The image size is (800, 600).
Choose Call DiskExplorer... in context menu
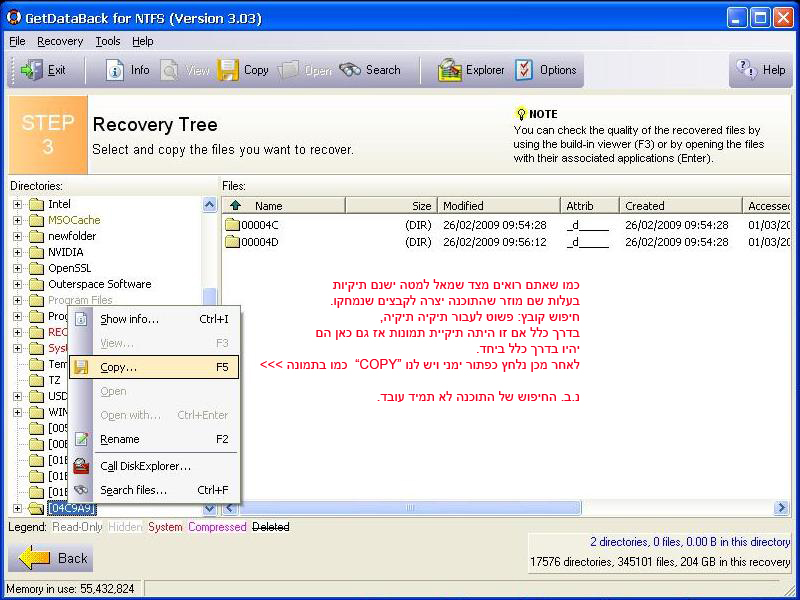click(154, 466)
